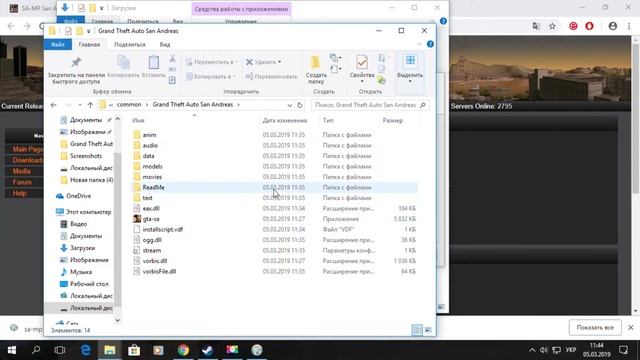Select the vorbisFile.dll file
The height and width of the screenshot is (360, 640).
click(x=159, y=271)
